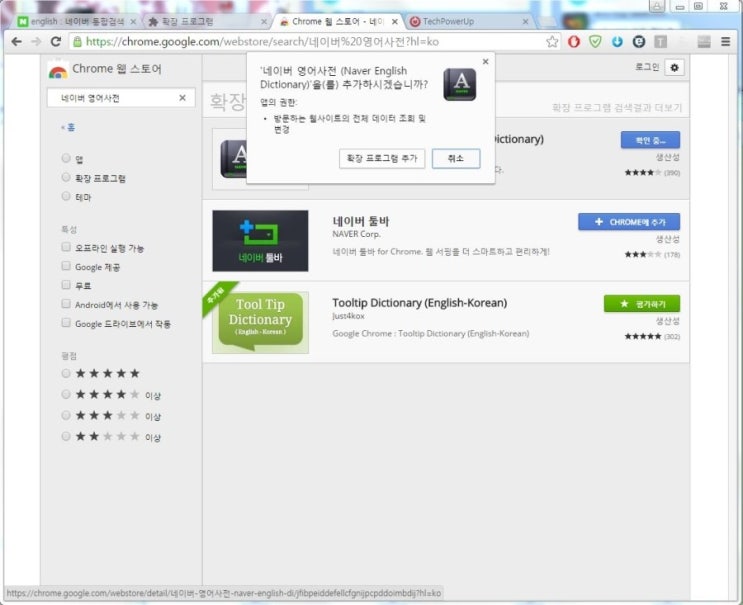Screen dimensions: 743x605
Task: Select the five-star rating filter
Action: coord(66,373)
